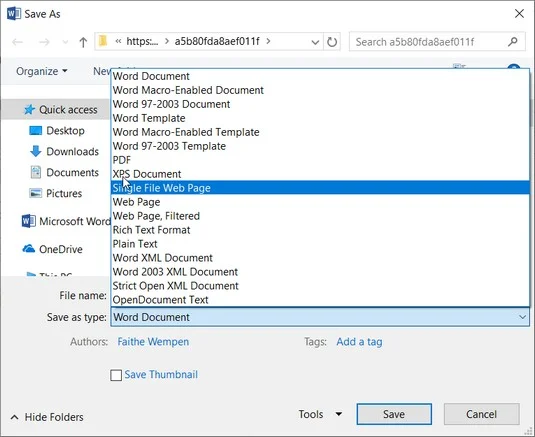The width and height of the screenshot is (535, 437).
Task: Open Quick access star icon
Action: pos(29,110)
